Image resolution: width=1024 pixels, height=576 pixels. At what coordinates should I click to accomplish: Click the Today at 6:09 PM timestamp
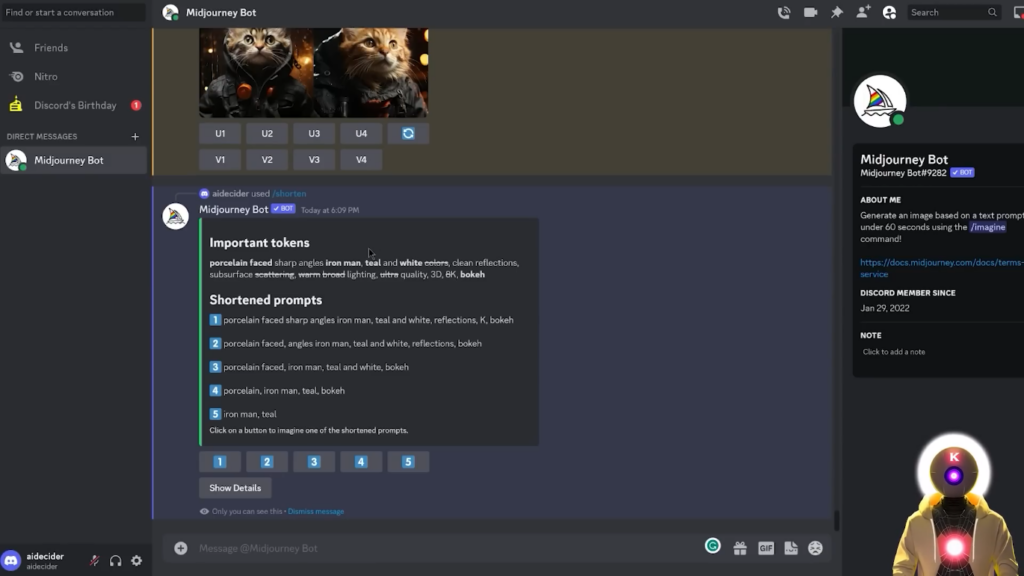pyautogui.click(x=330, y=210)
